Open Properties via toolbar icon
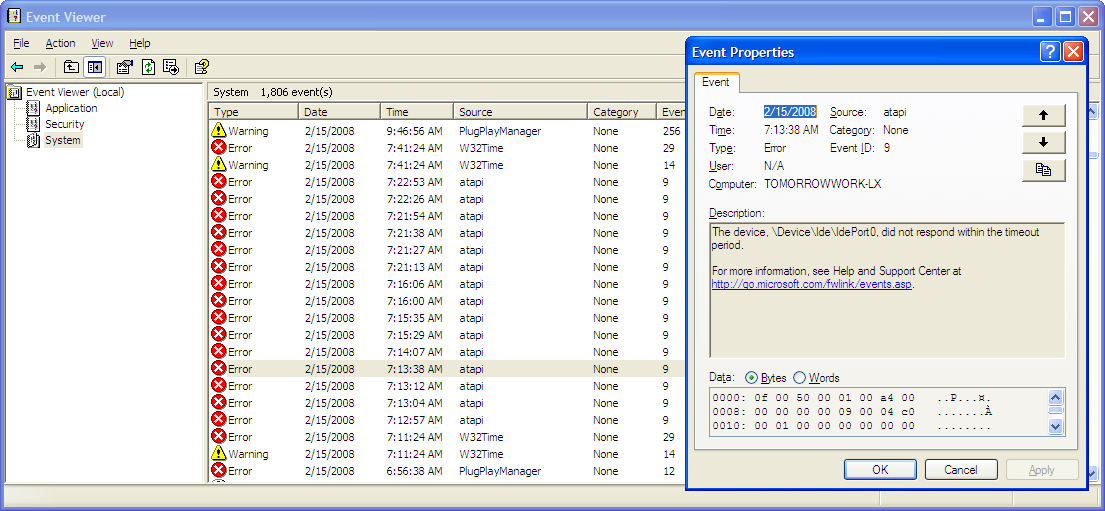This screenshot has height=511, width=1105. point(125,67)
